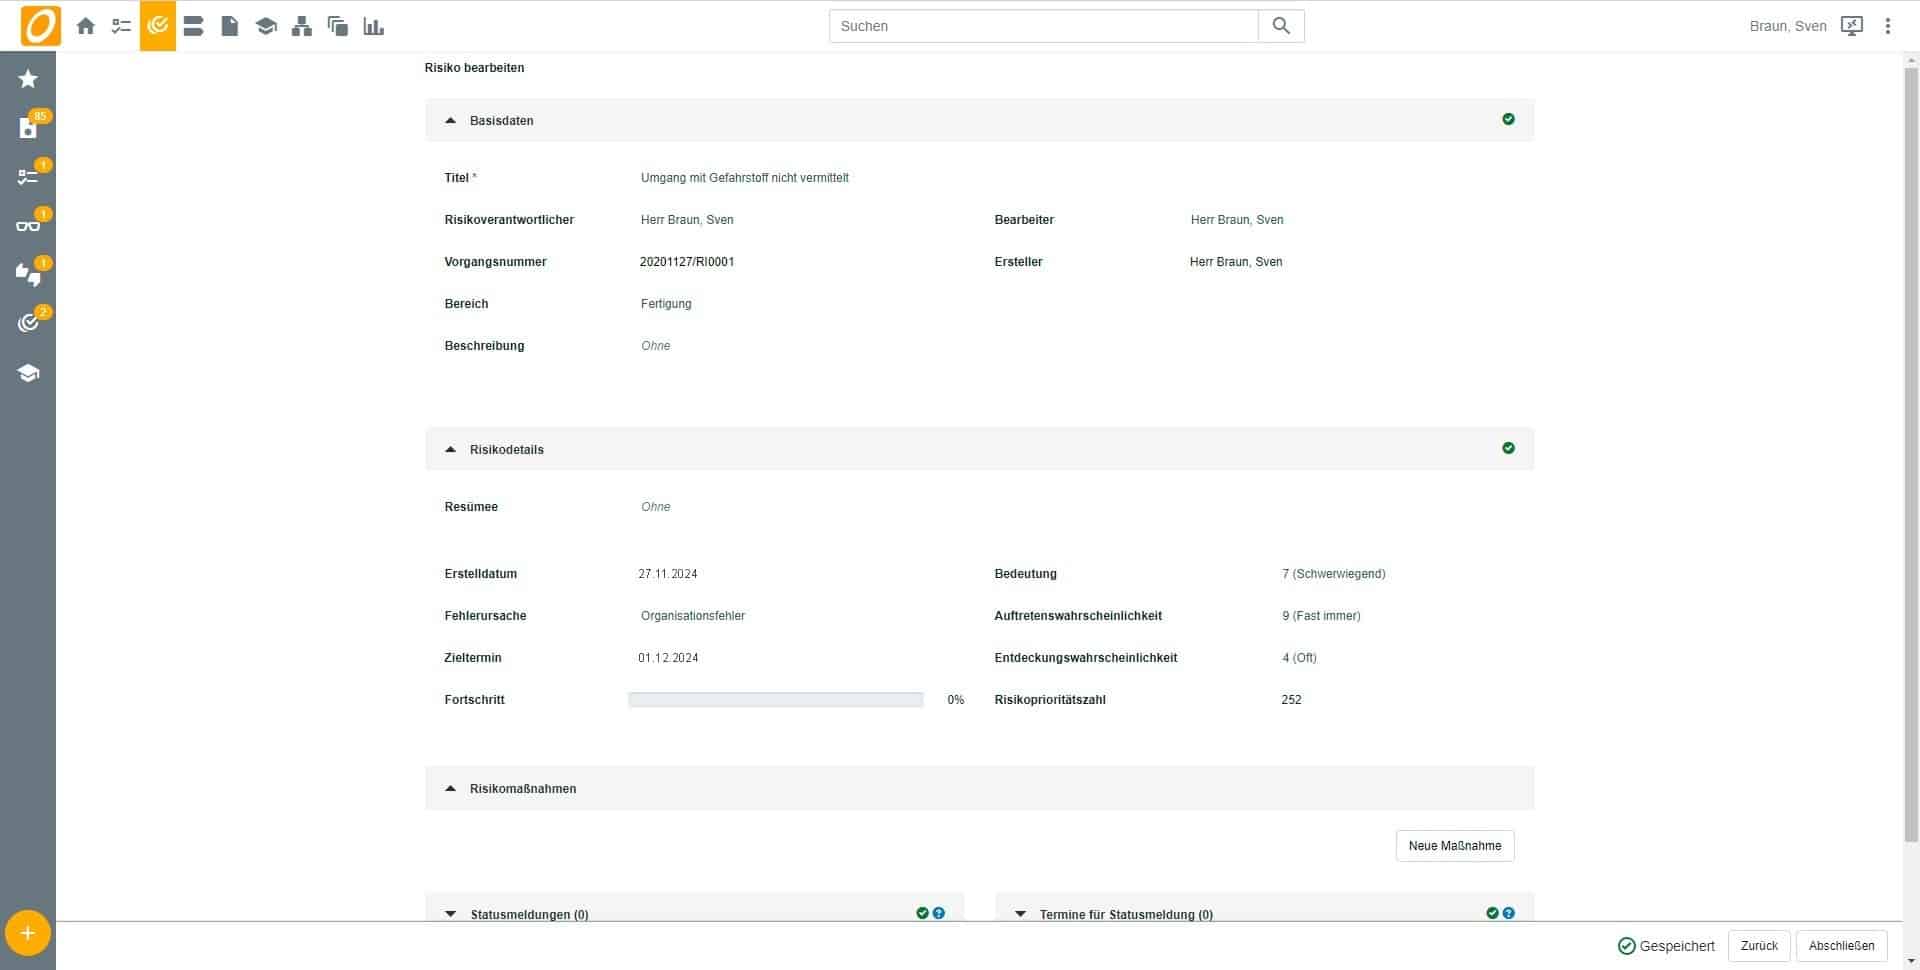Open favorites star in left sidebar

click(x=28, y=79)
